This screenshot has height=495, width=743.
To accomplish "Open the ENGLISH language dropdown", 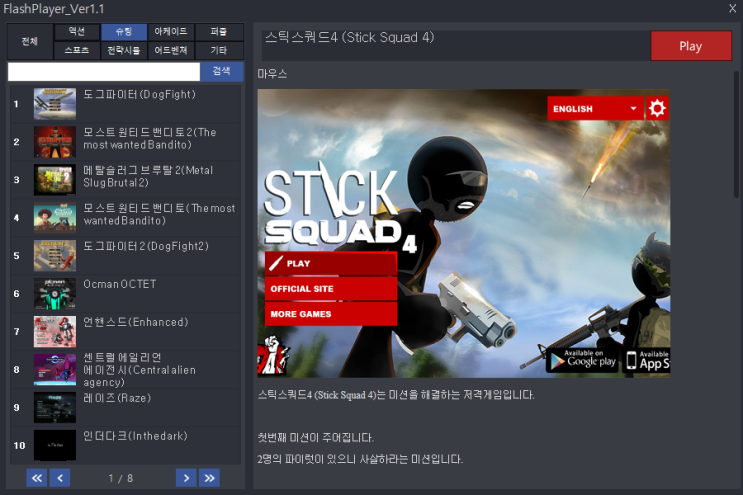I will pos(595,108).
